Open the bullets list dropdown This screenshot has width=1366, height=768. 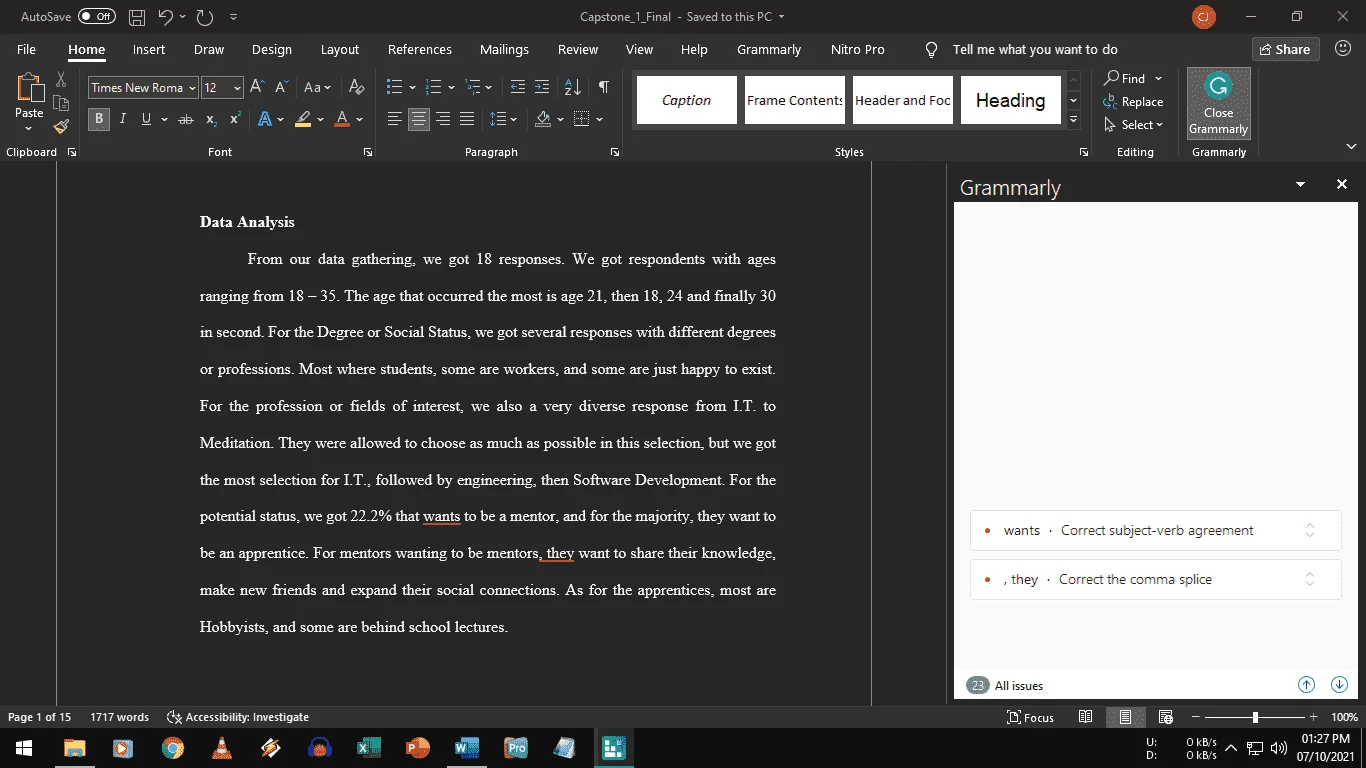coord(412,88)
